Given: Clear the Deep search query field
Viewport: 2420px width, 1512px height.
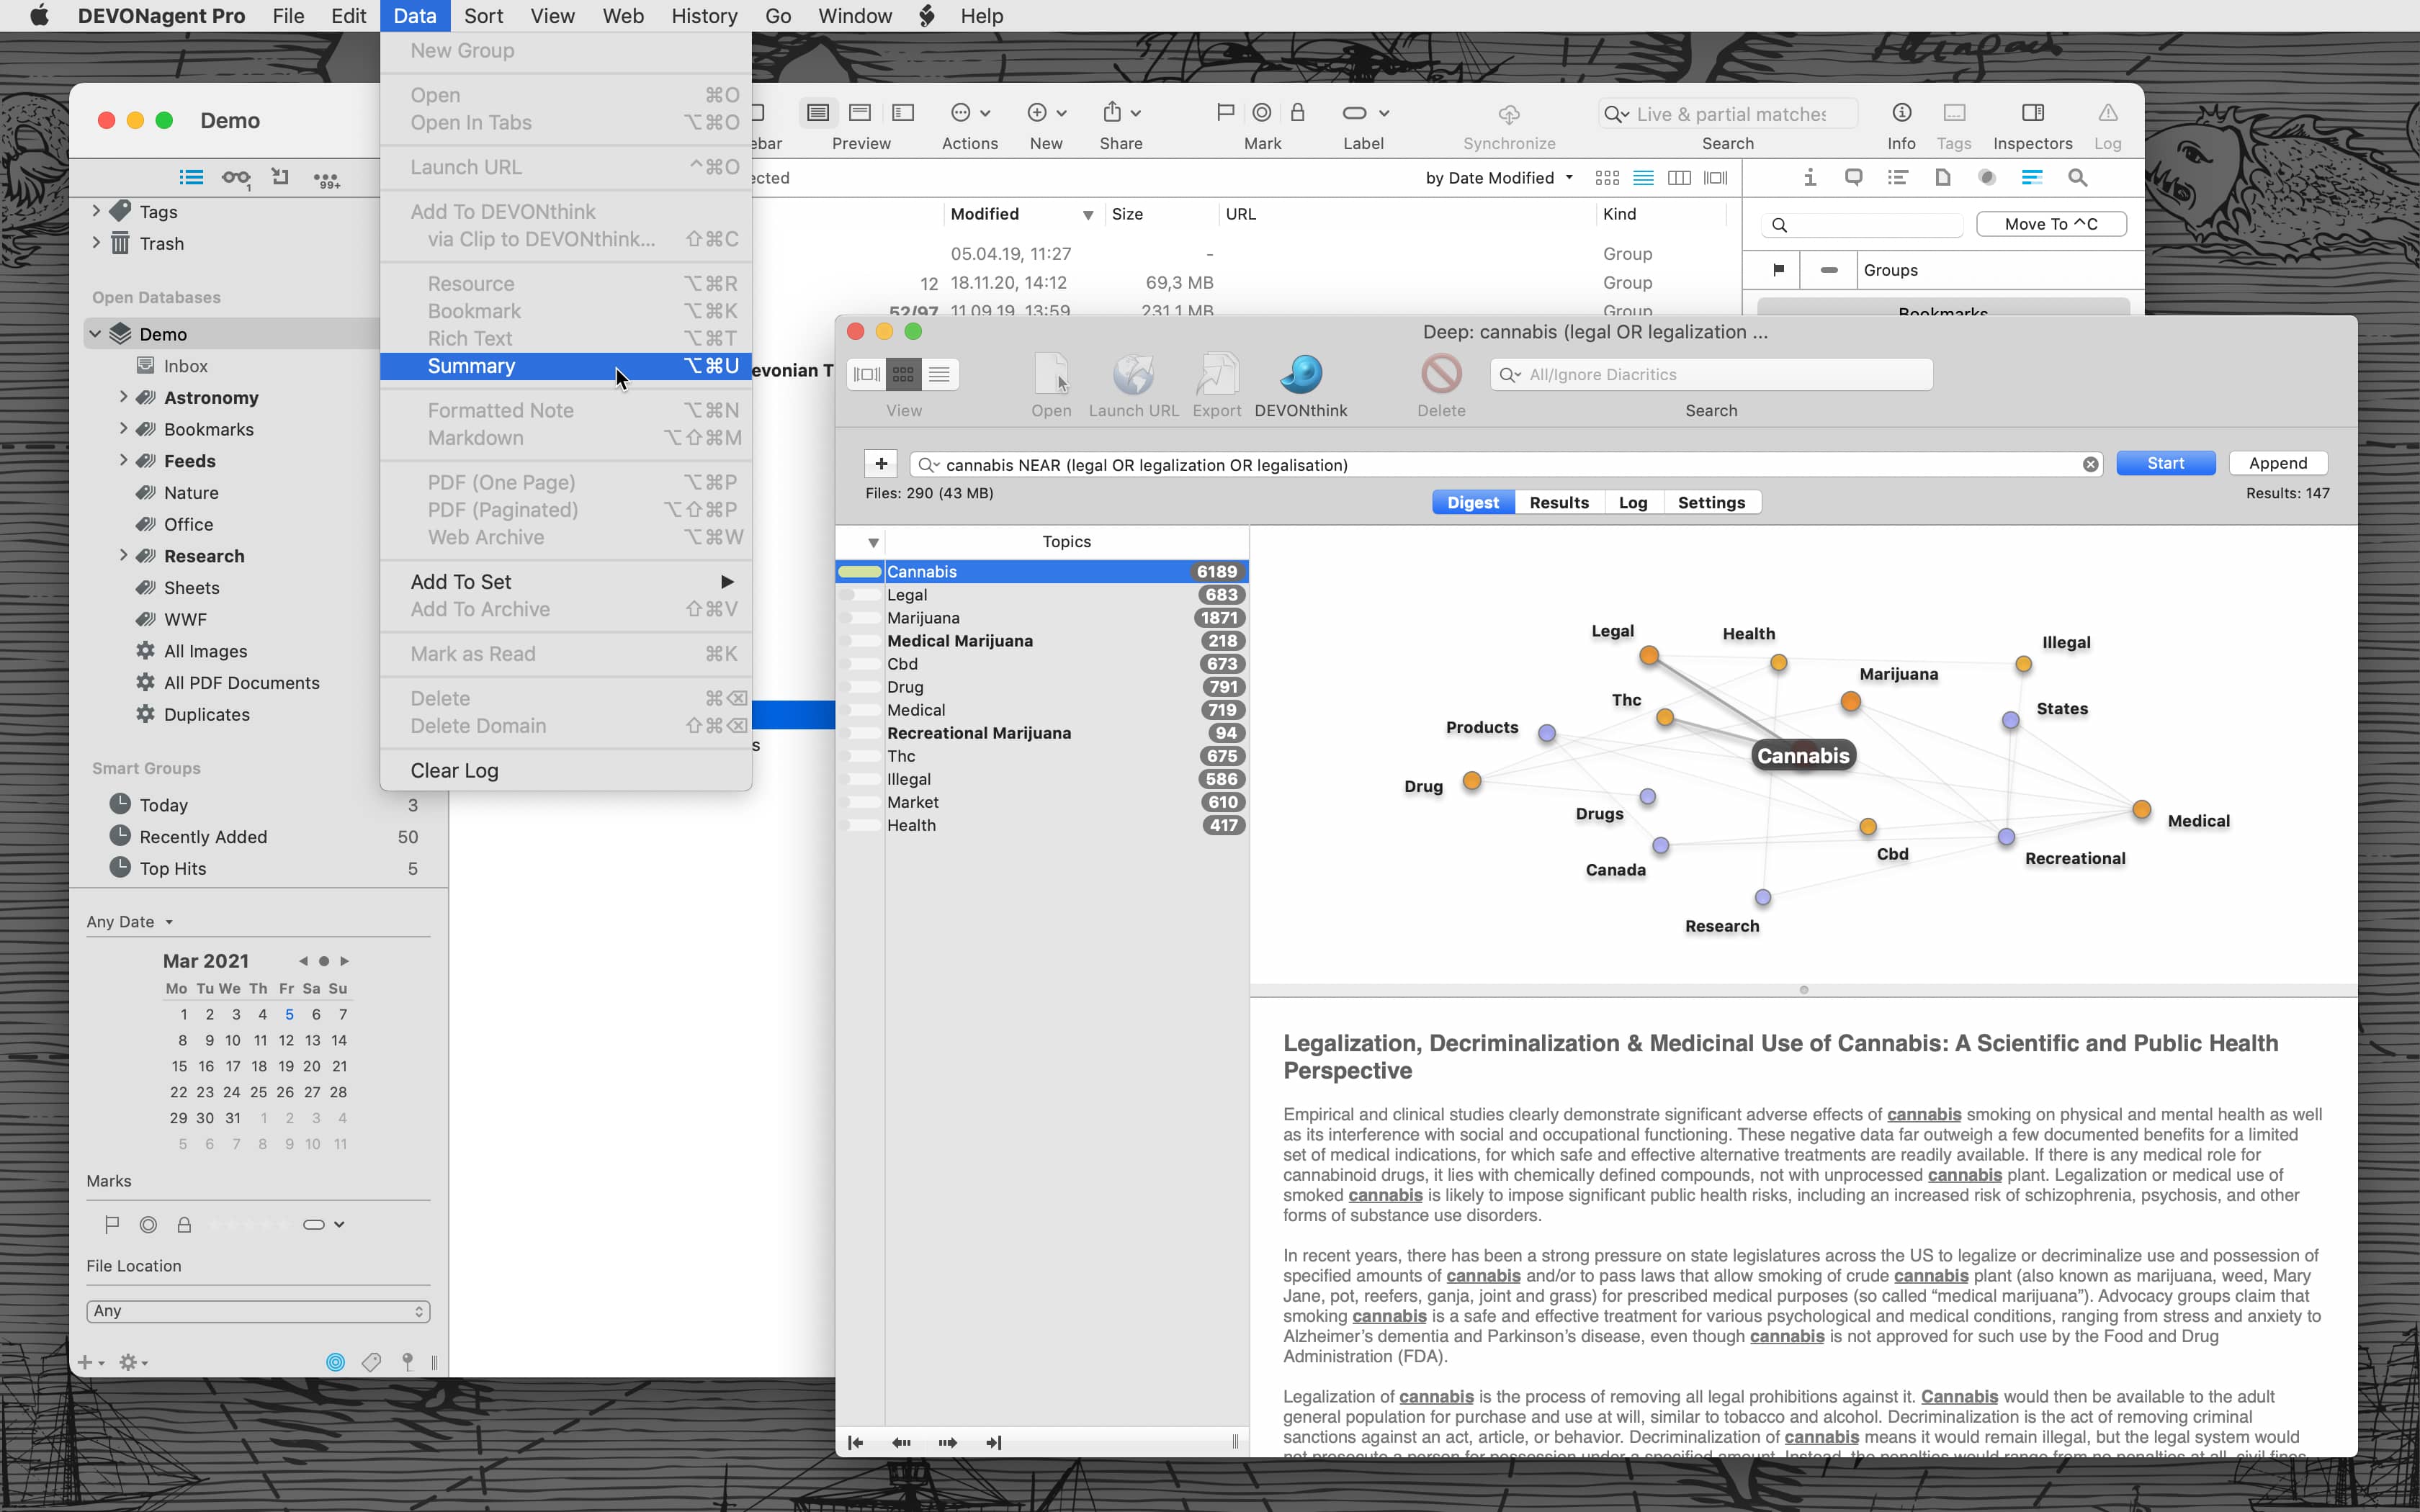Looking at the screenshot, I should coord(2090,464).
